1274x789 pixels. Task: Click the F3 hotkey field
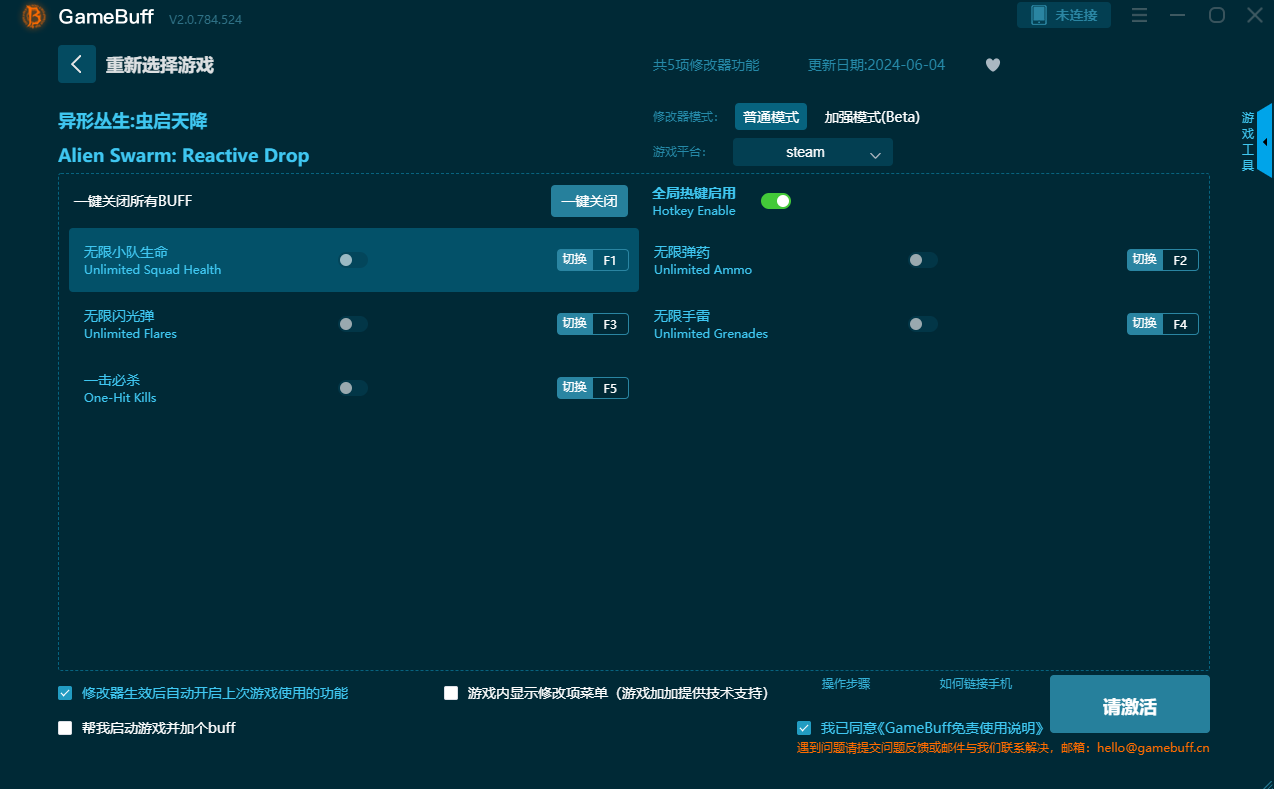(x=610, y=324)
